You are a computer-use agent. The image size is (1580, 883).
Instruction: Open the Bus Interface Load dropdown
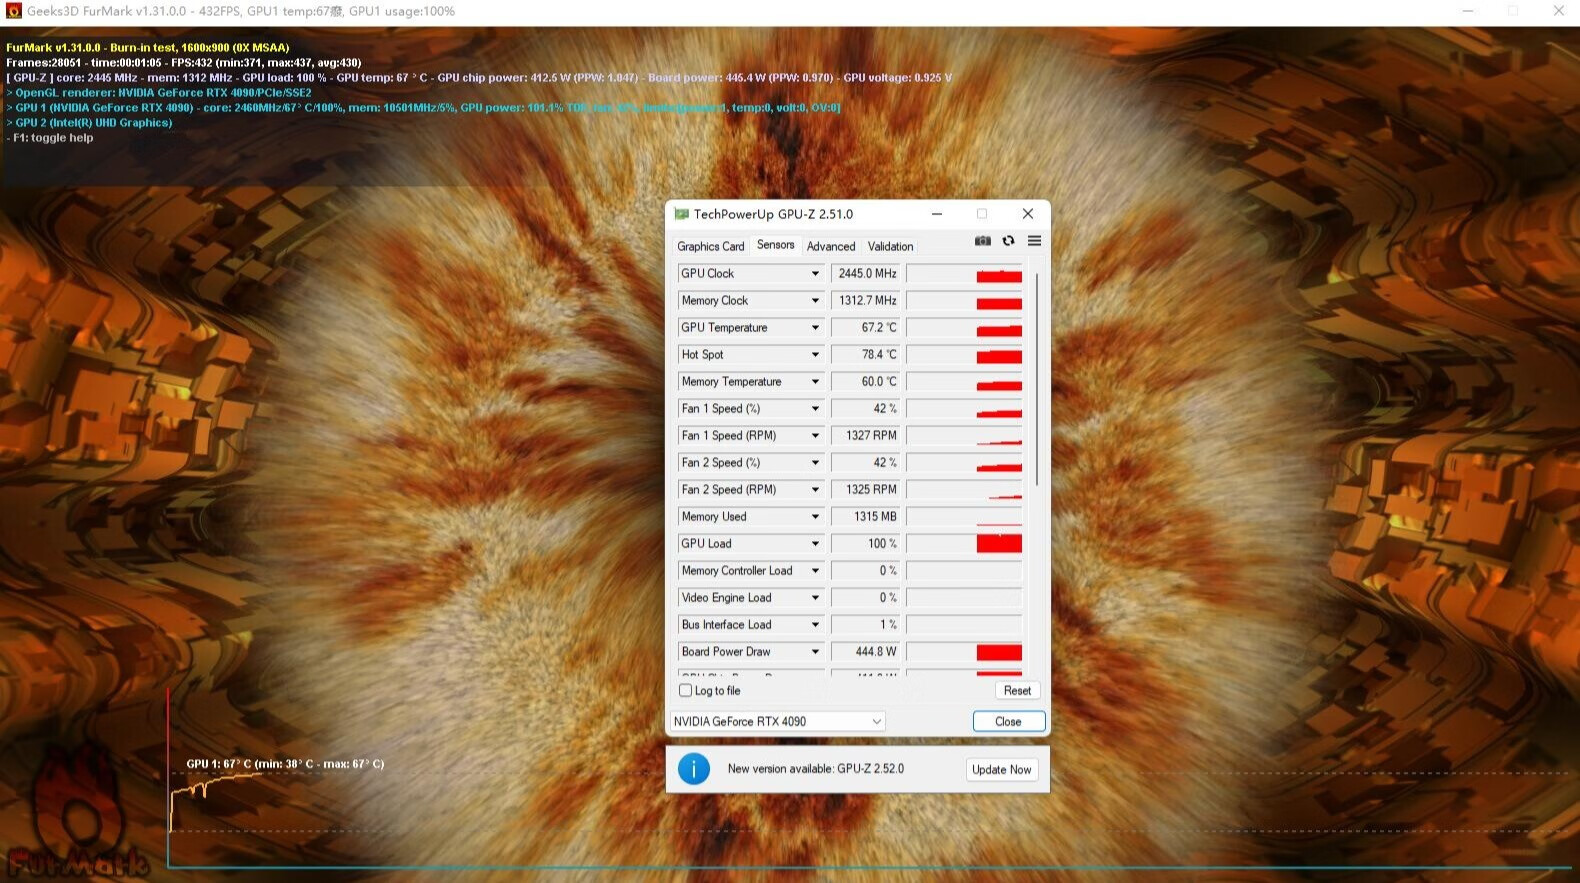(x=815, y=624)
